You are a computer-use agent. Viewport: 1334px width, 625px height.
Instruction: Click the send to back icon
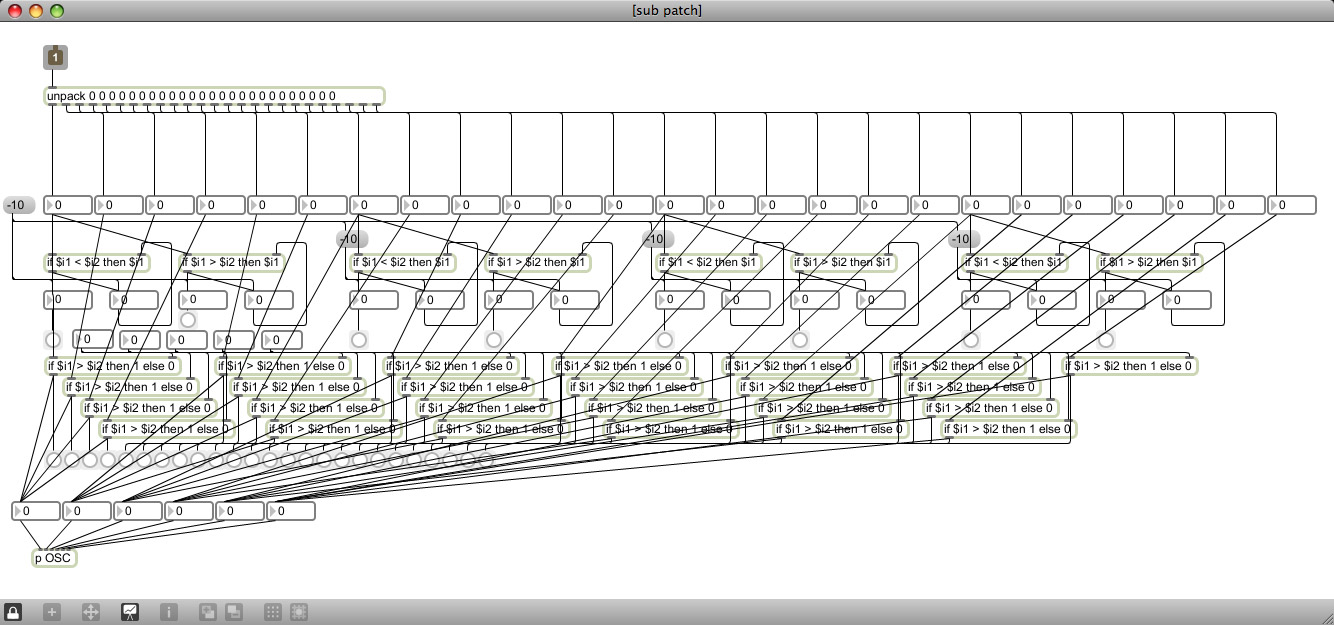click(232, 611)
